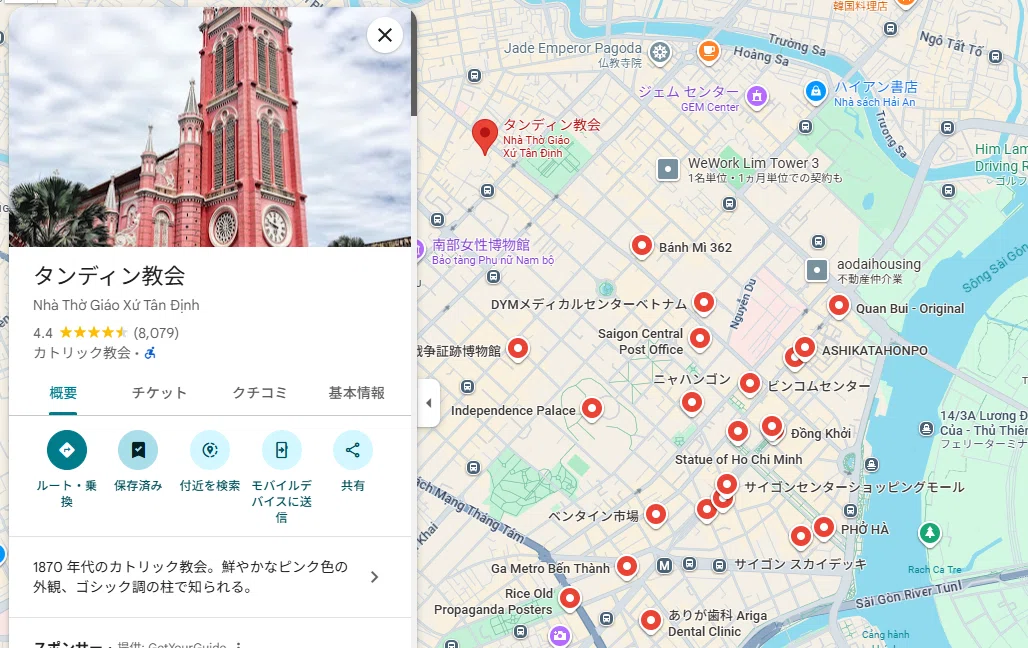Click the wheelchair accessibility icon
The image size is (1028, 648).
pyautogui.click(x=150, y=353)
